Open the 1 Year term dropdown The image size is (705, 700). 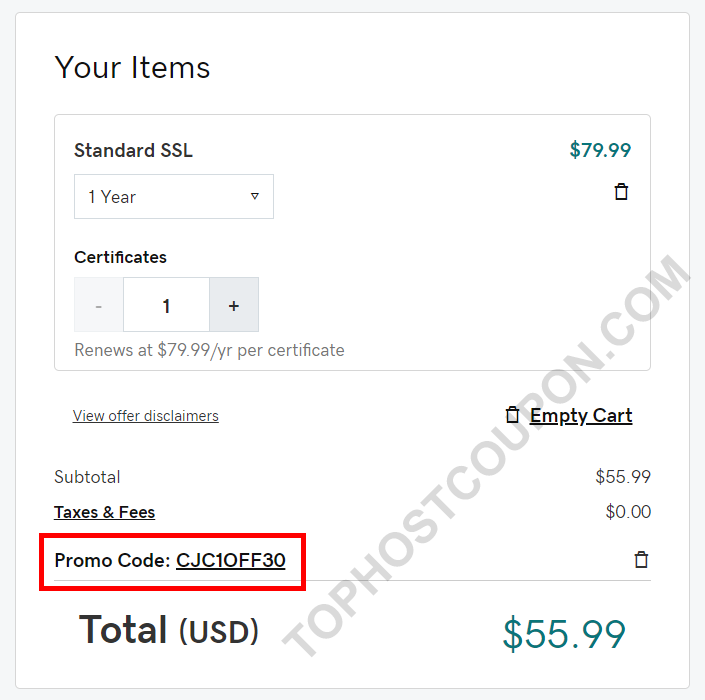pyautogui.click(x=174, y=196)
